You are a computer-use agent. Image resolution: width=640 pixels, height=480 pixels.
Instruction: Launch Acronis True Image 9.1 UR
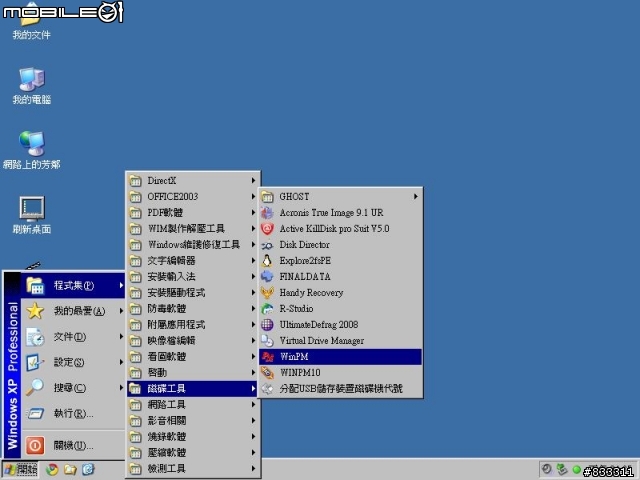[340, 212]
